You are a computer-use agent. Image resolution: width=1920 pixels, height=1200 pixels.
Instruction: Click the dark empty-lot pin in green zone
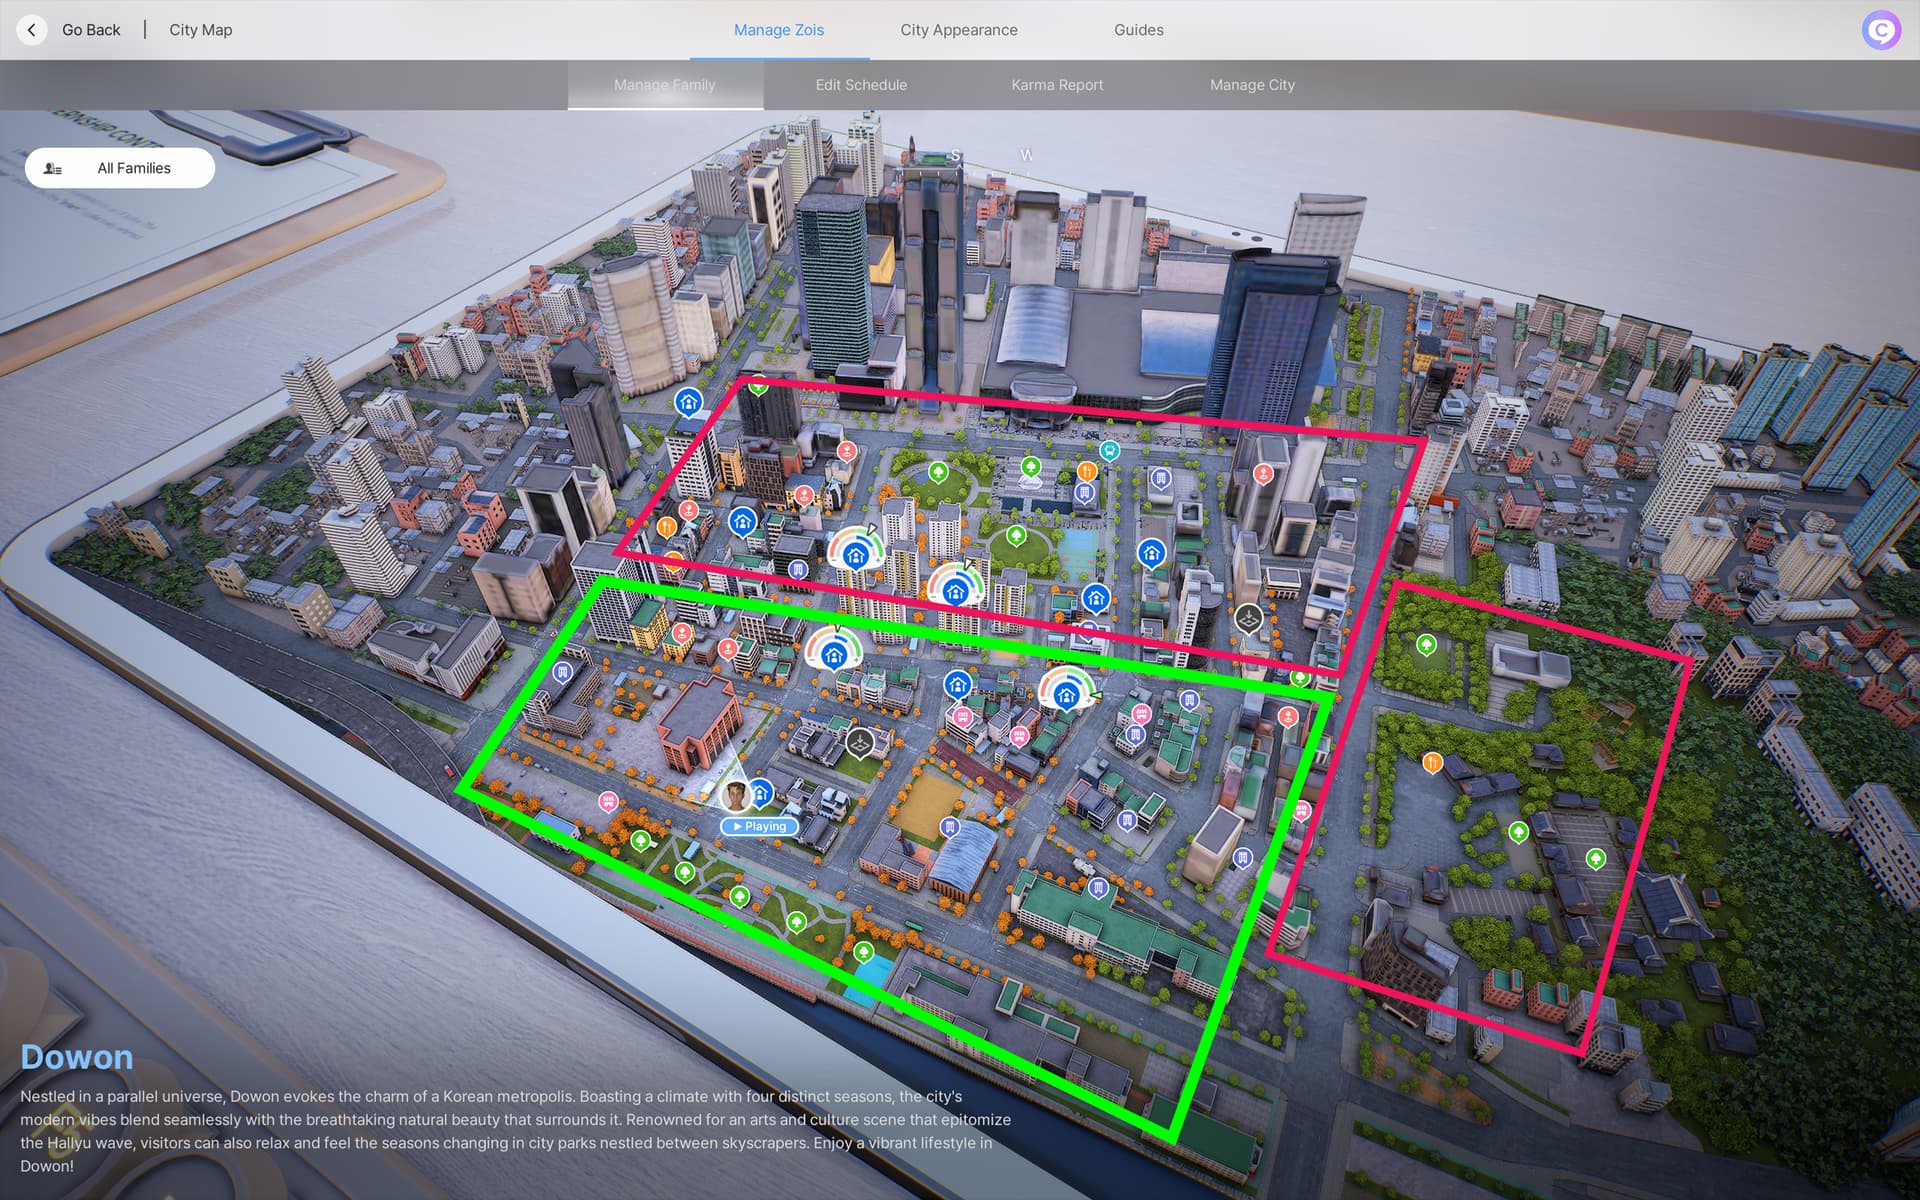[x=859, y=742]
